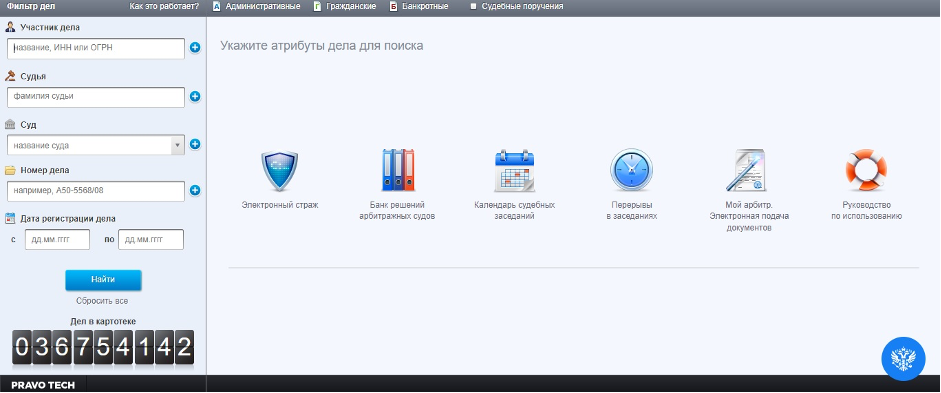This screenshot has width=941, height=393.
Task: Click the round blue eagle emblem button
Action: tap(903, 359)
